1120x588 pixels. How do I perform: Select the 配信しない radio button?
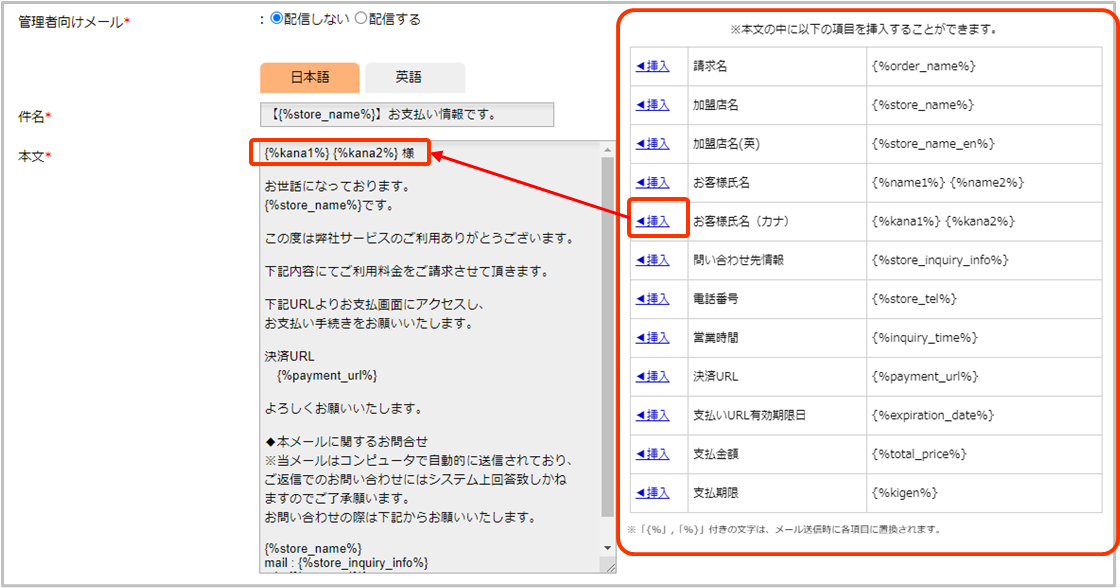click(277, 19)
